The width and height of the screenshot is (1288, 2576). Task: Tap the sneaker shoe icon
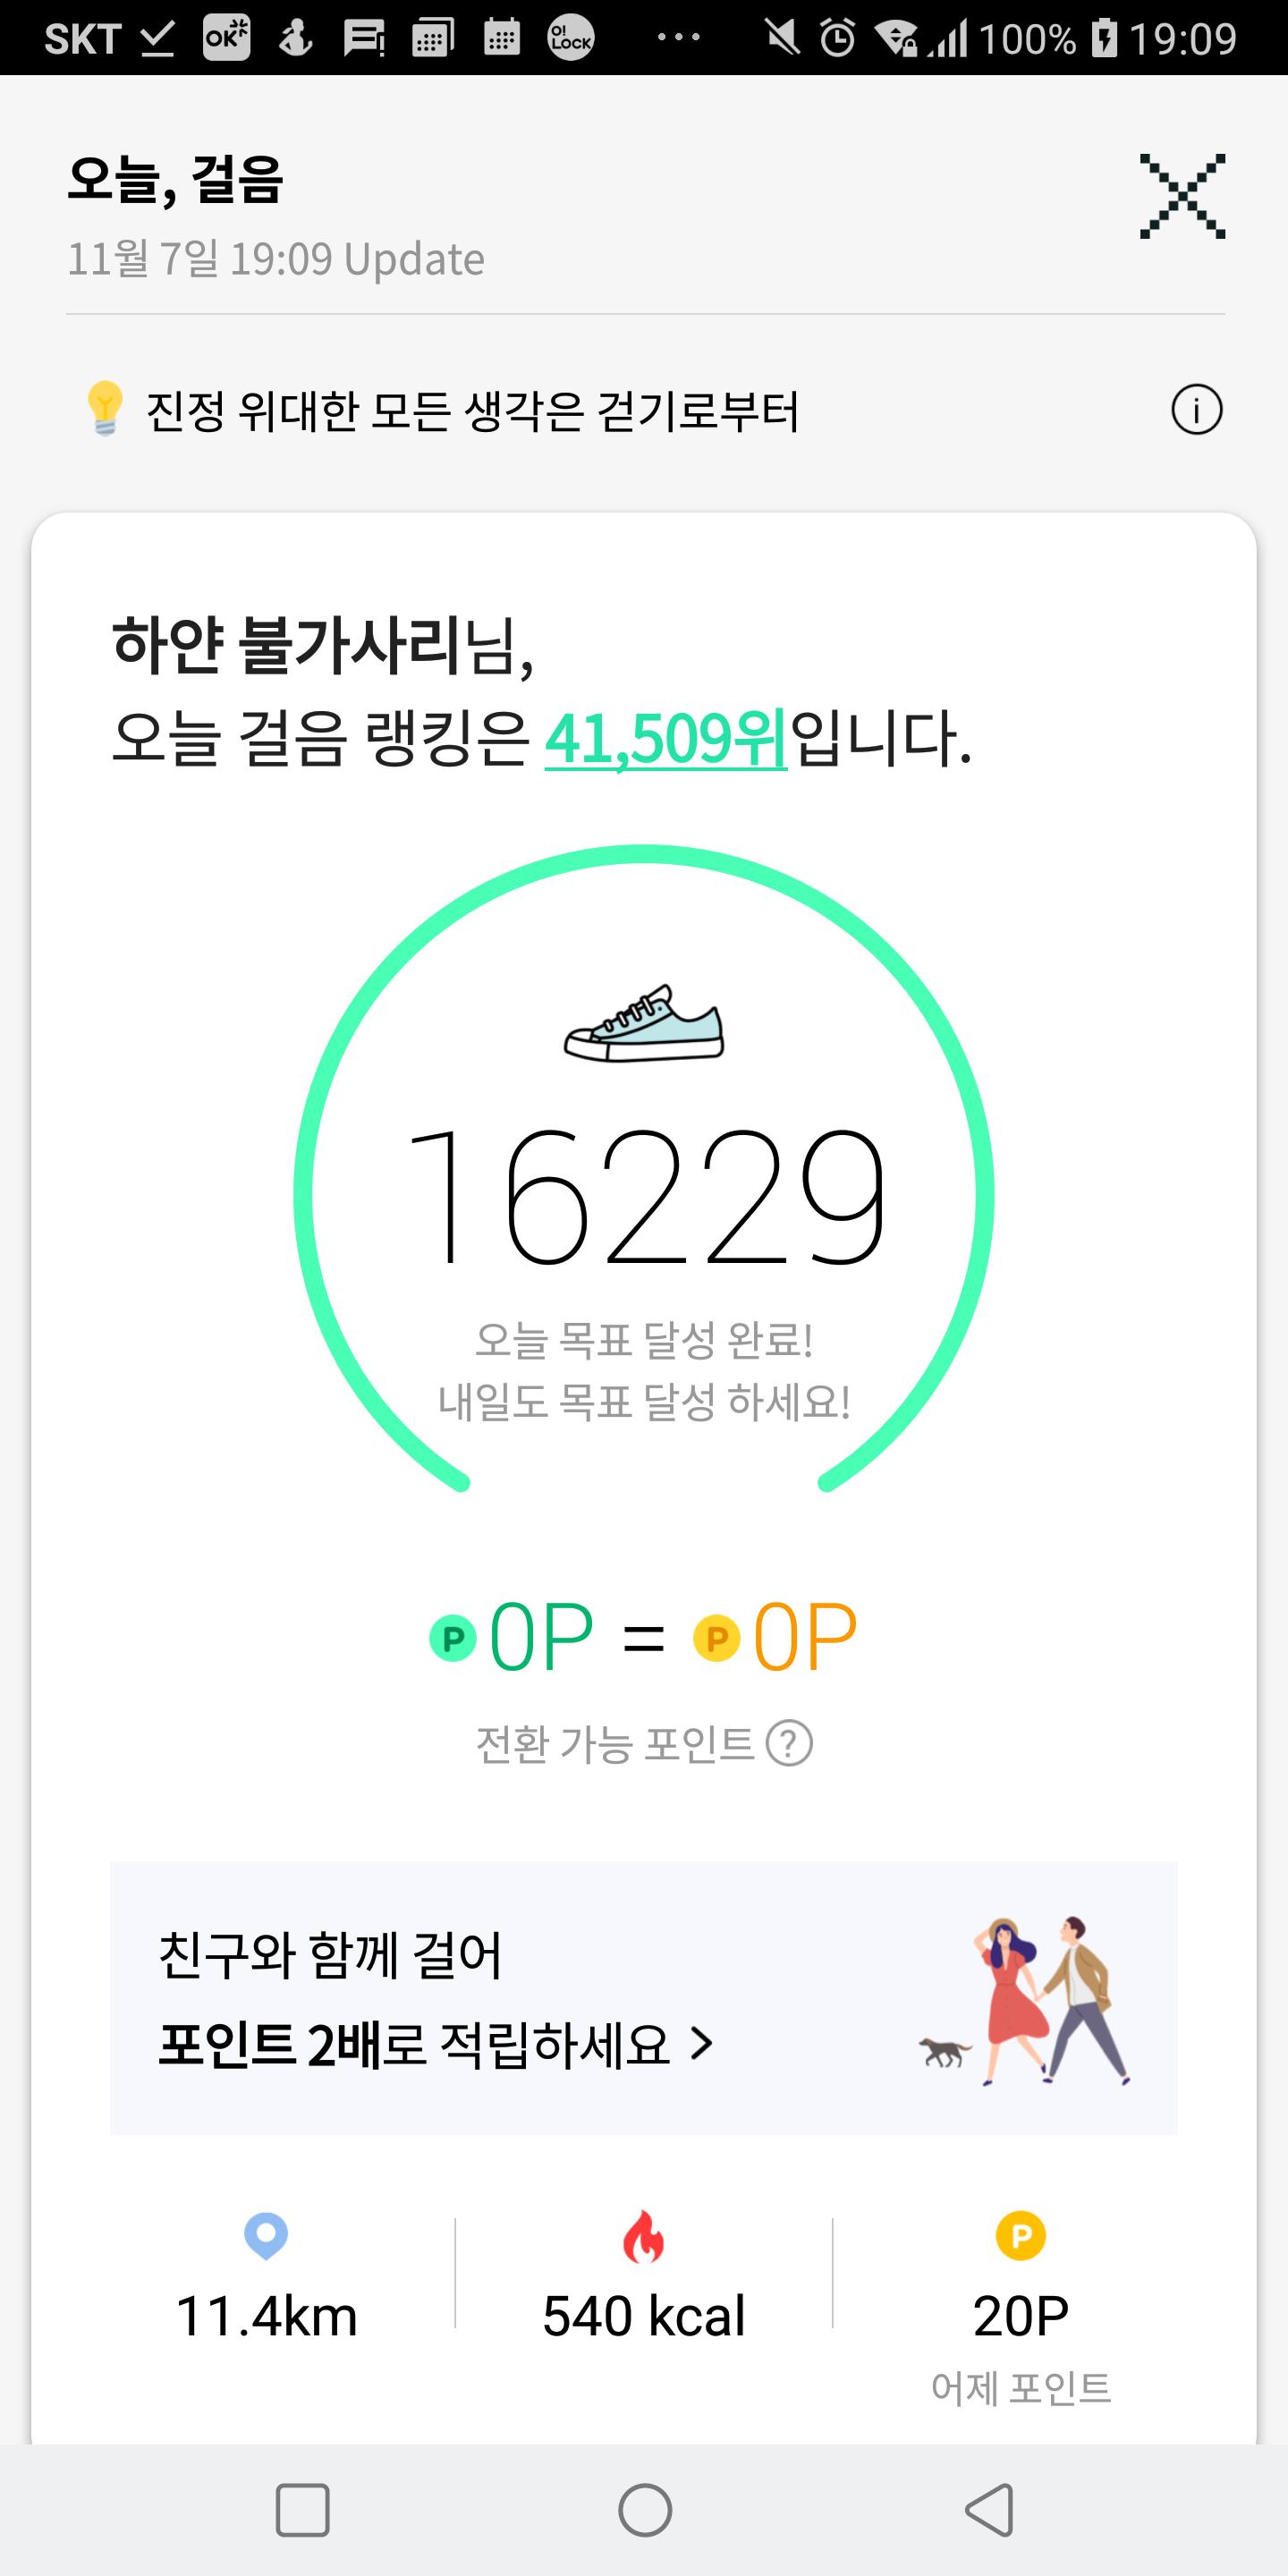click(644, 1024)
